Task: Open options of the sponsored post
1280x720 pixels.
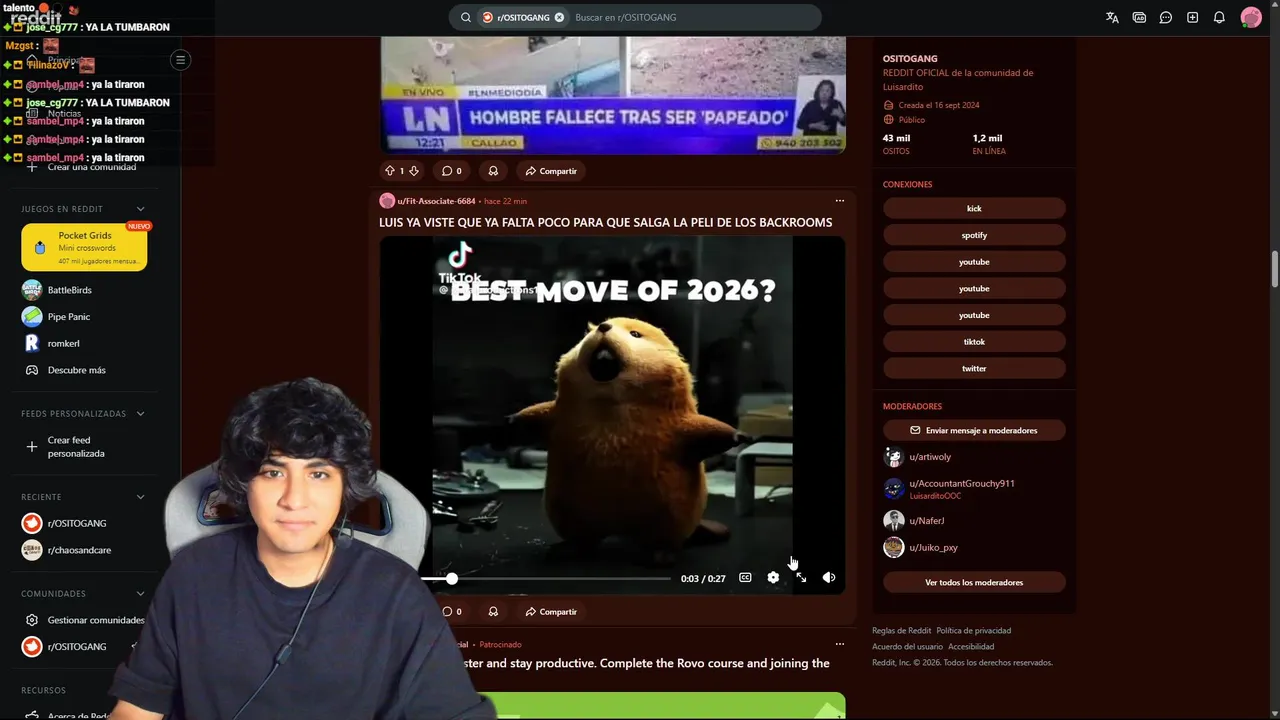Action: coord(840,644)
